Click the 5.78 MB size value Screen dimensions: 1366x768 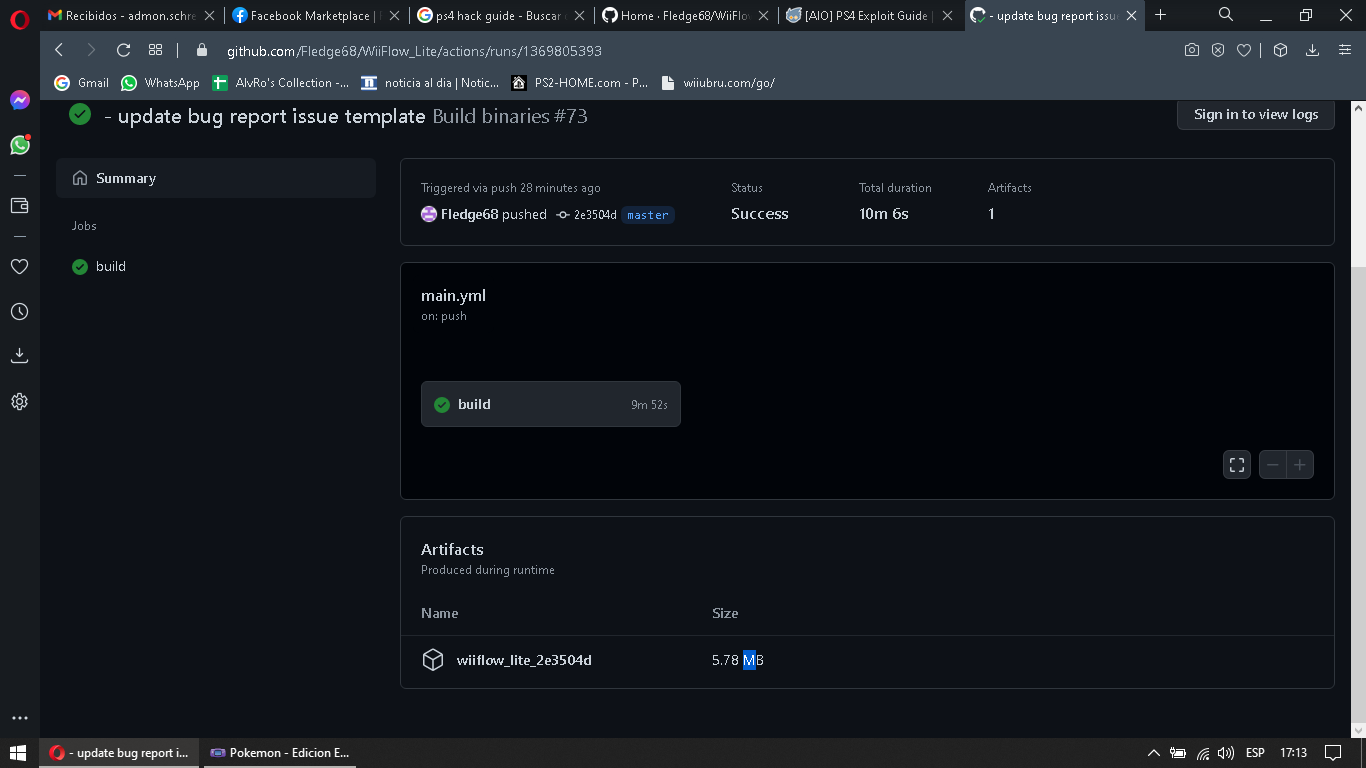coord(738,660)
